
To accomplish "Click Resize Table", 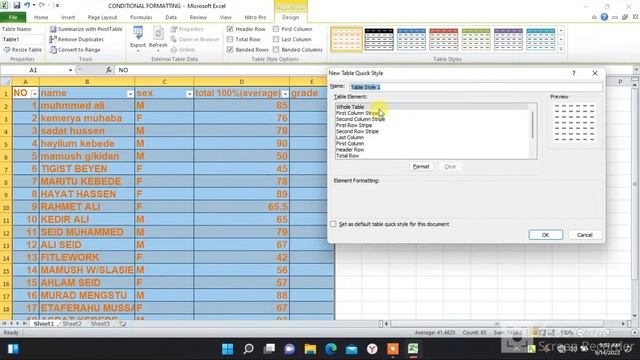I will [x=22, y=49].
